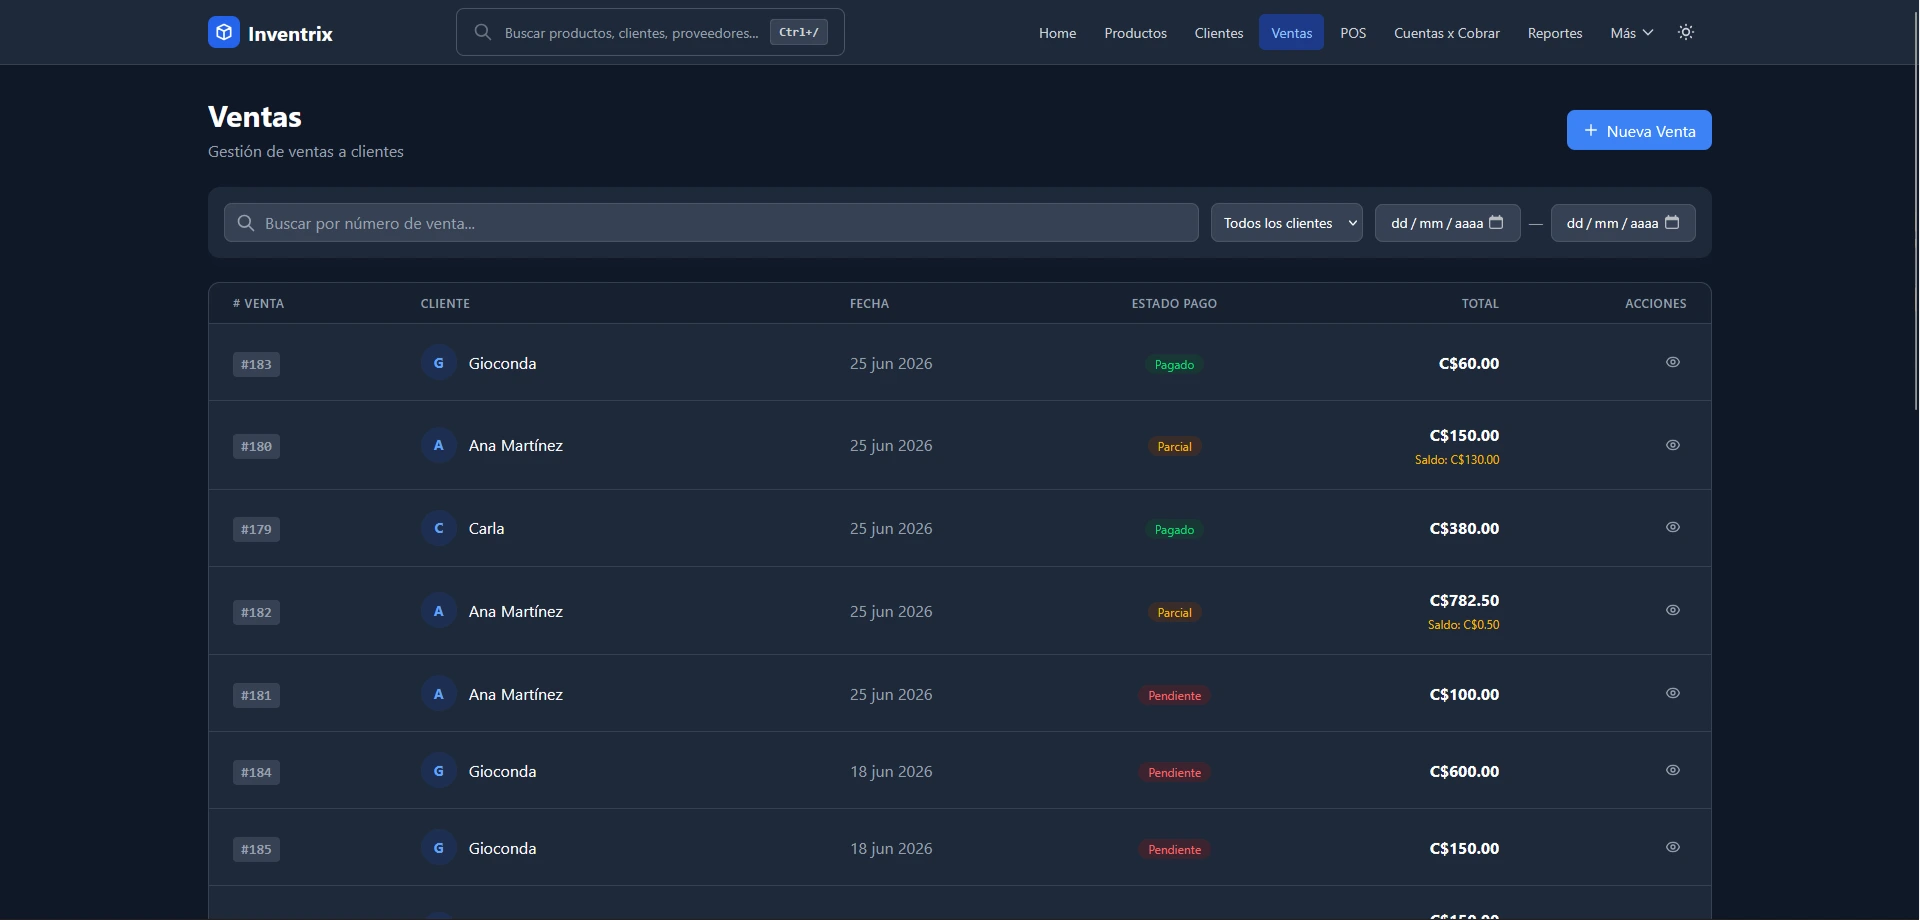Image resolution: width=1920 pixels, height=920 pixels.
Task: Click the C avatar for Carla
Action: pyautogui.click(x=439, y=528)
